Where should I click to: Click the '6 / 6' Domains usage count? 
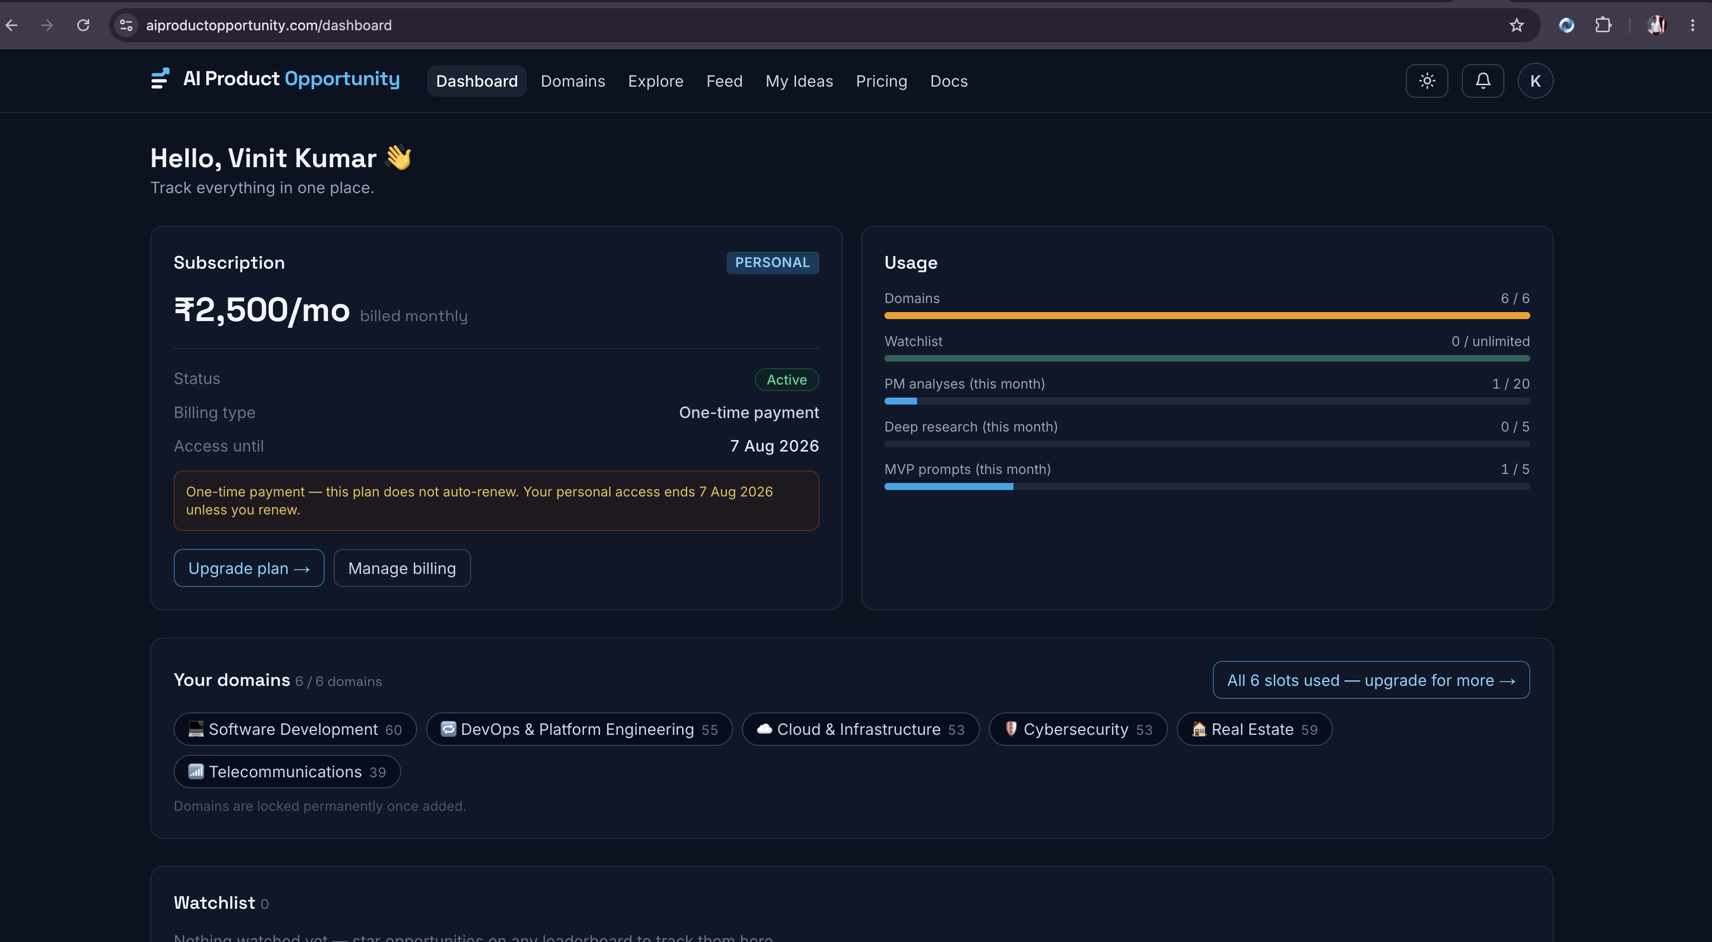point(1515,298)
